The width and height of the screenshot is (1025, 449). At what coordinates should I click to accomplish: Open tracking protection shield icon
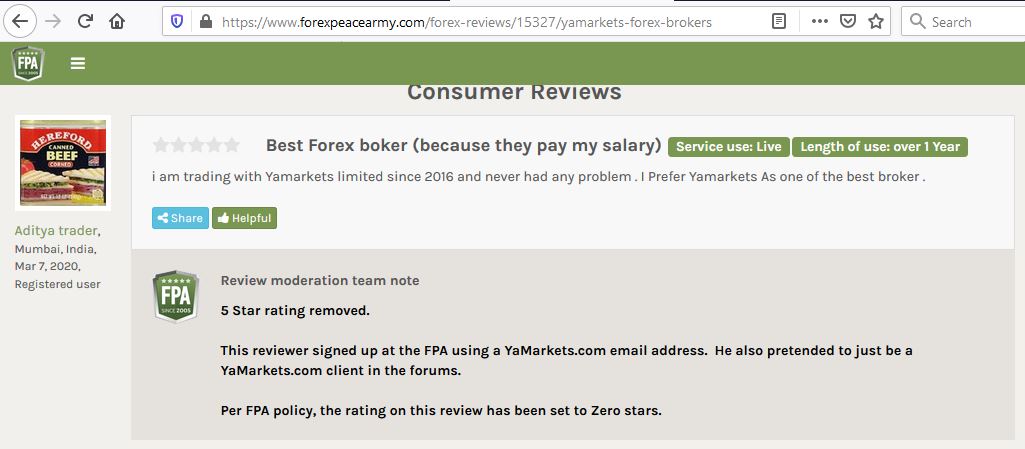(177, 22)
